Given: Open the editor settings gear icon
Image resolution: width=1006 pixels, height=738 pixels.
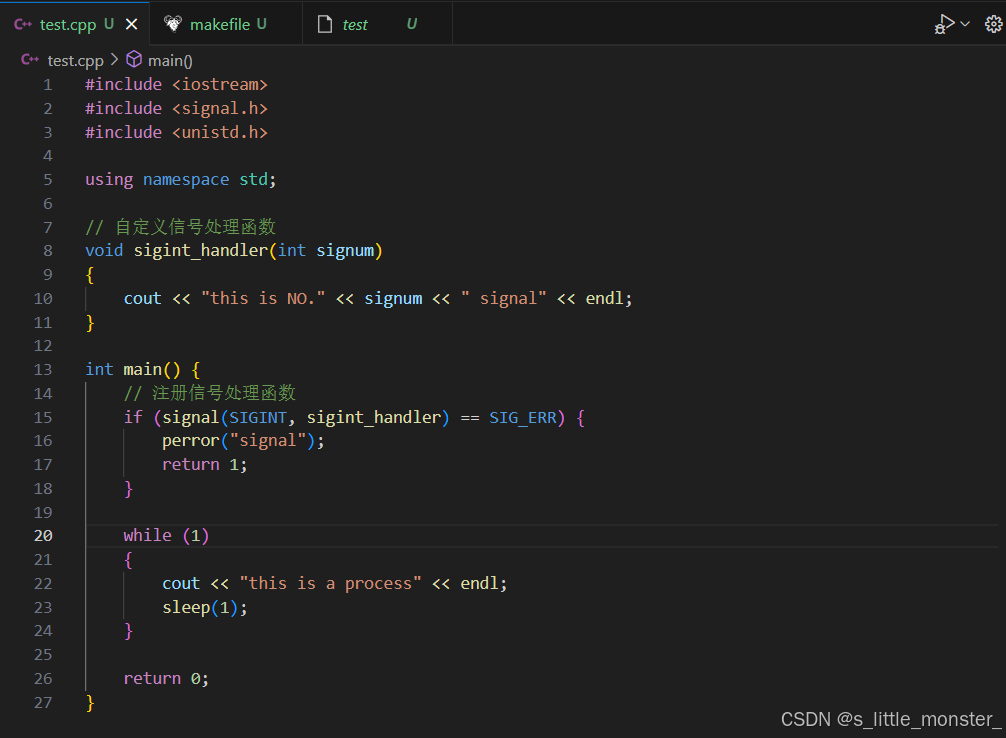Looking at the screenshot, I should [x=993, y=24].
